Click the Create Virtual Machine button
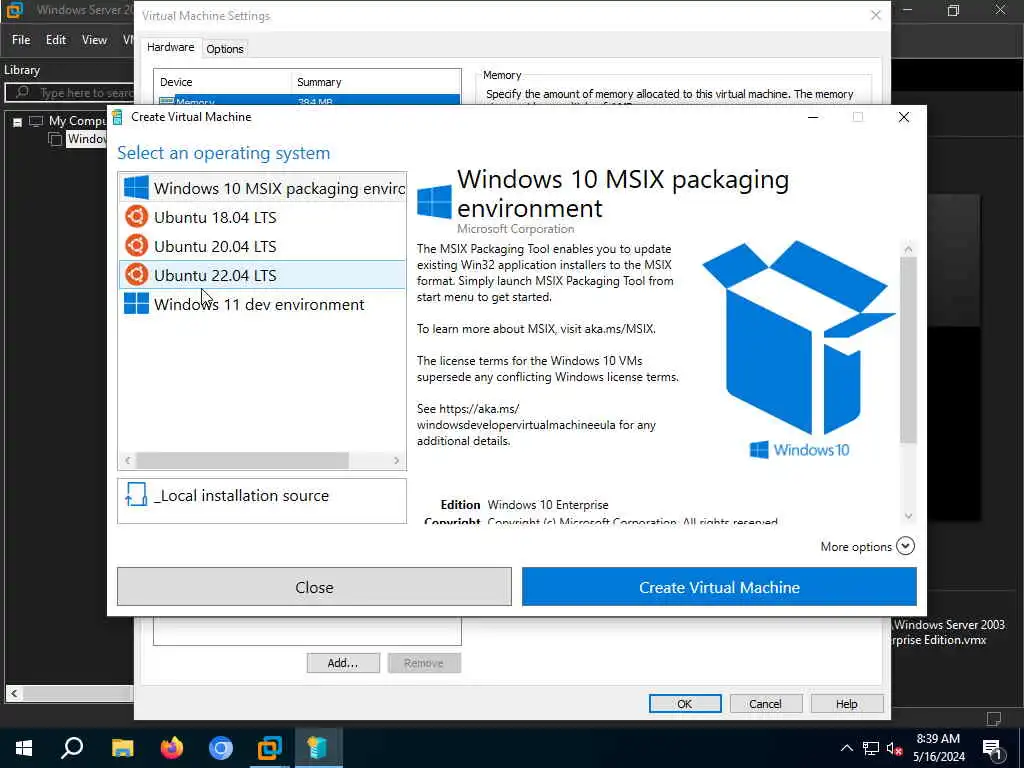Screen dimensions: 1024x768 [719, 586]
